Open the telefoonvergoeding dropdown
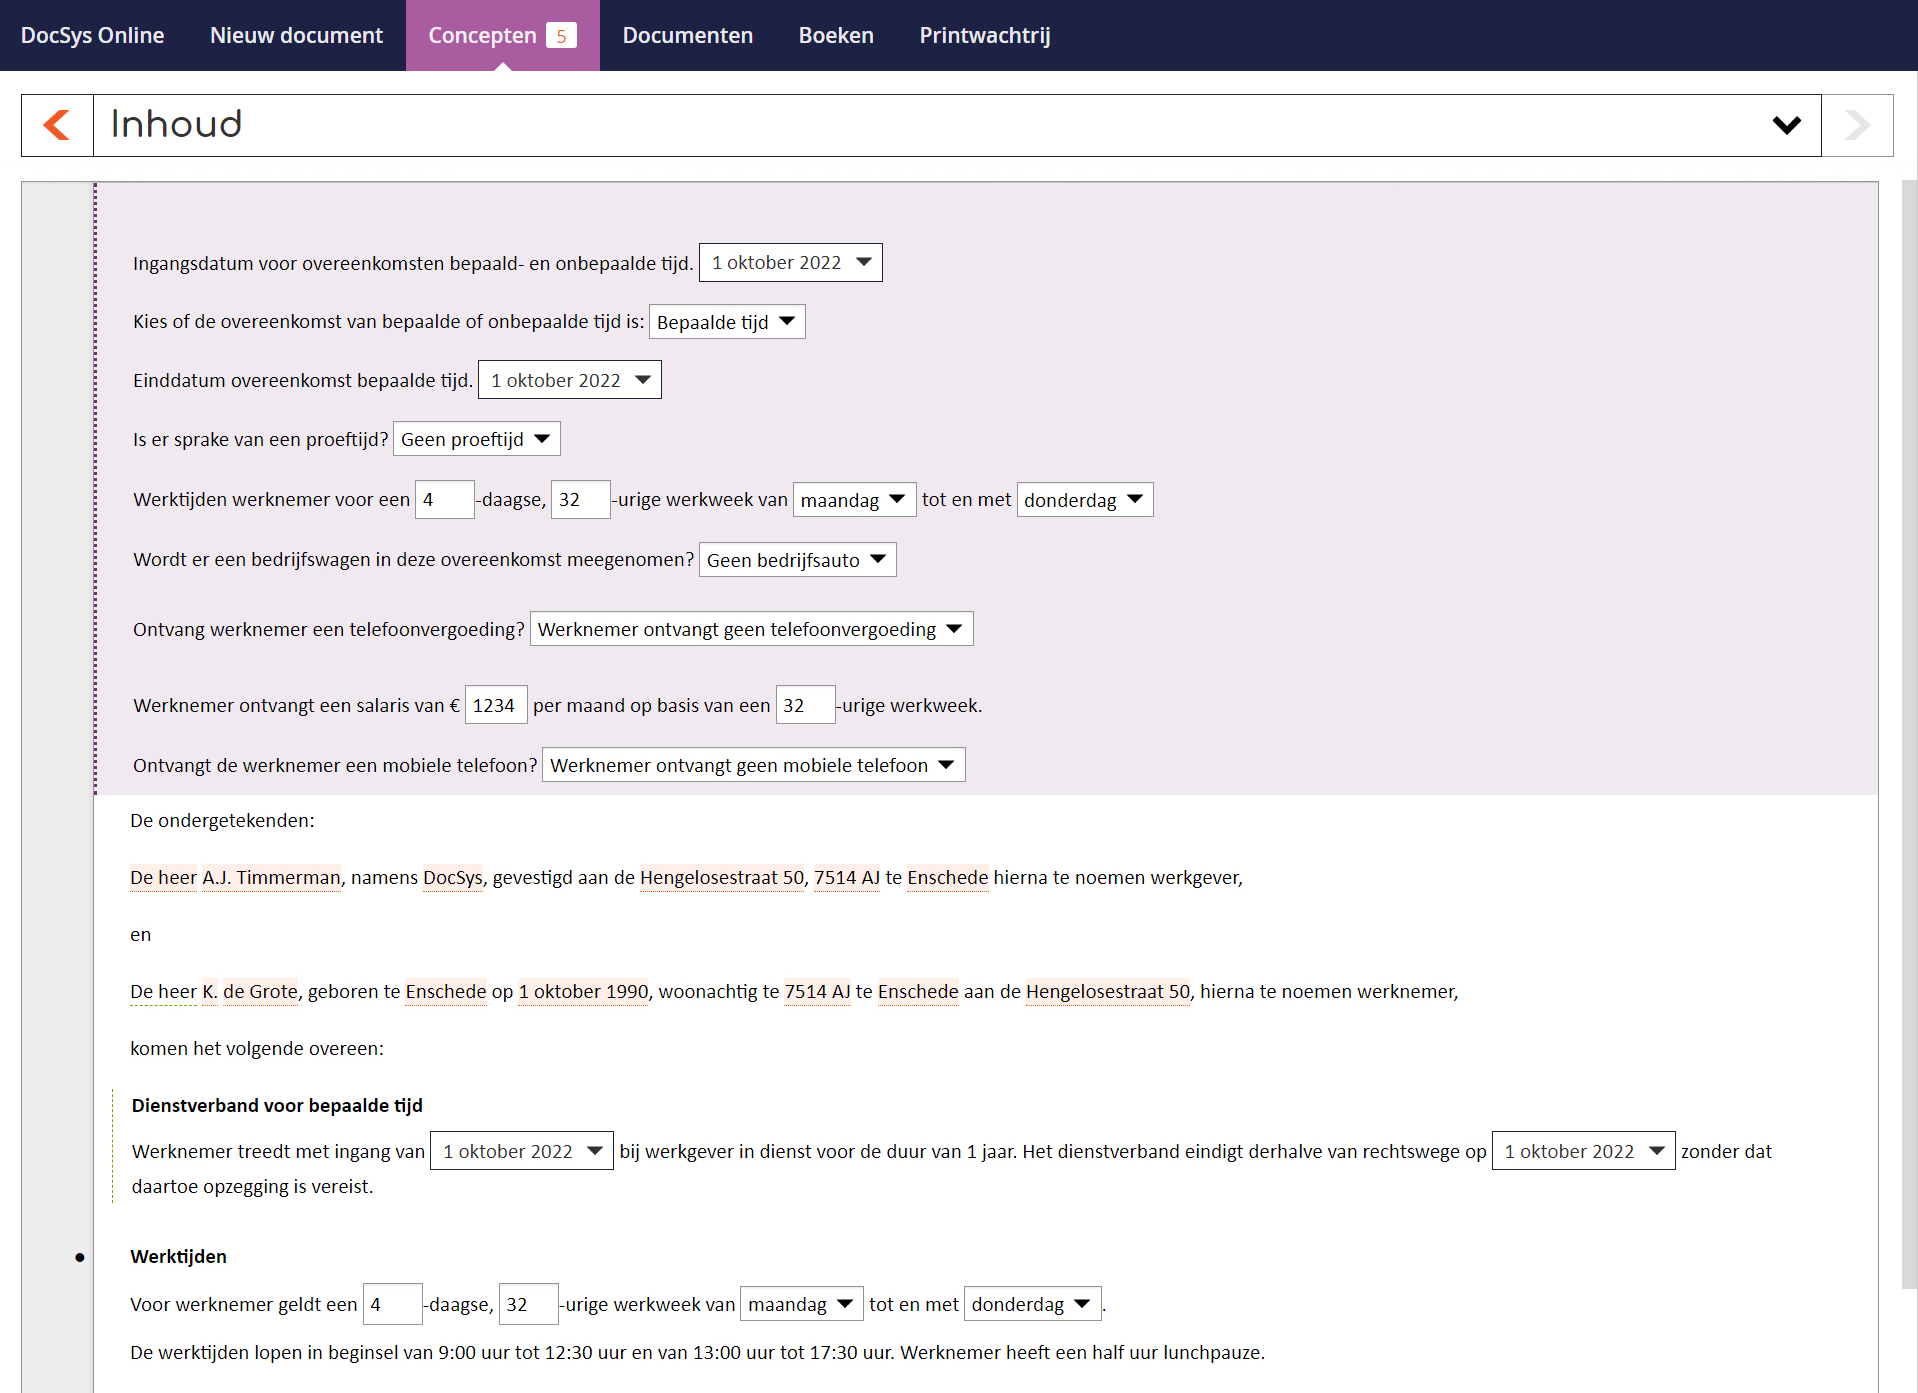This screenshot has width=1918, height=1393. point(750,629)
